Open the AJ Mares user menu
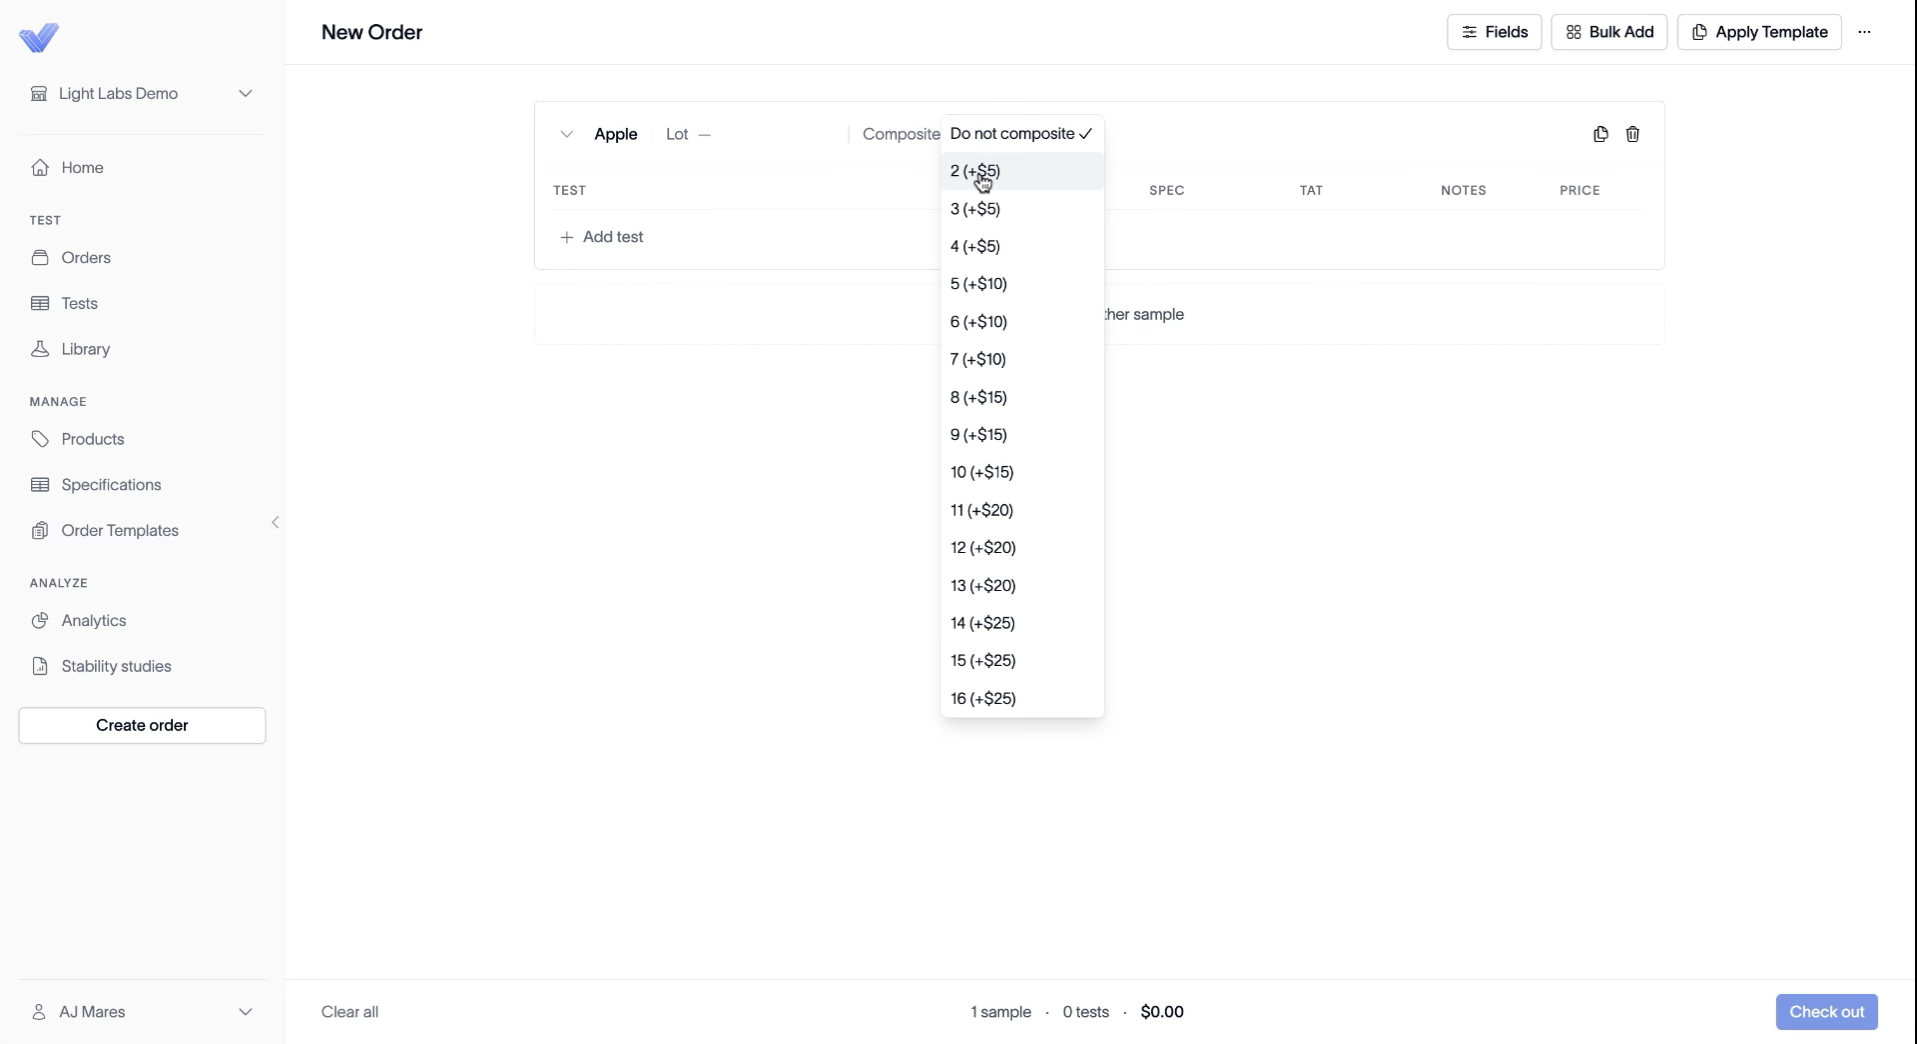This screenshot has height=1044, width=1917. click(x=142, y=1012)
